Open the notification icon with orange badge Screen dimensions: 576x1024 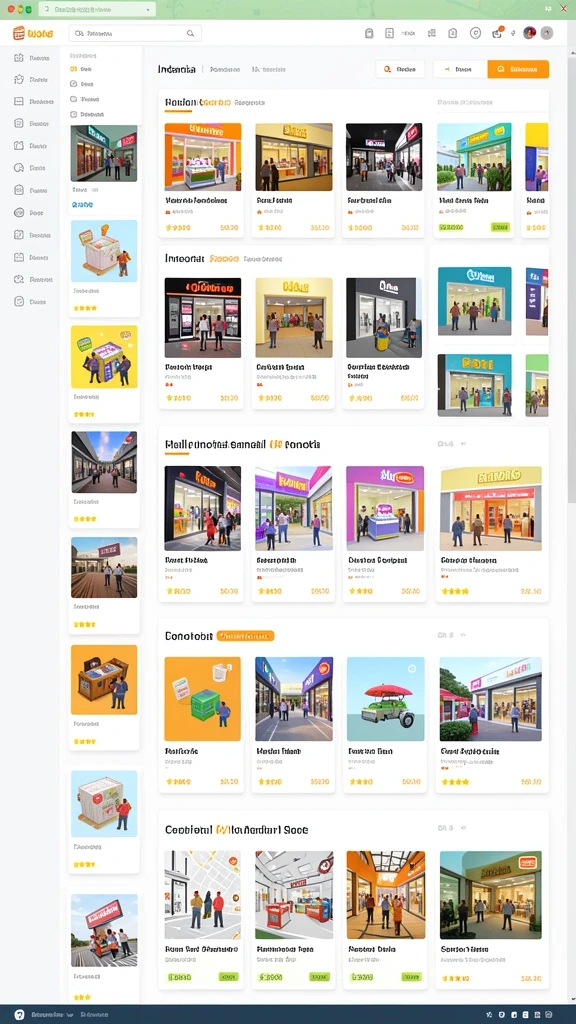click(x=497, y=33)
